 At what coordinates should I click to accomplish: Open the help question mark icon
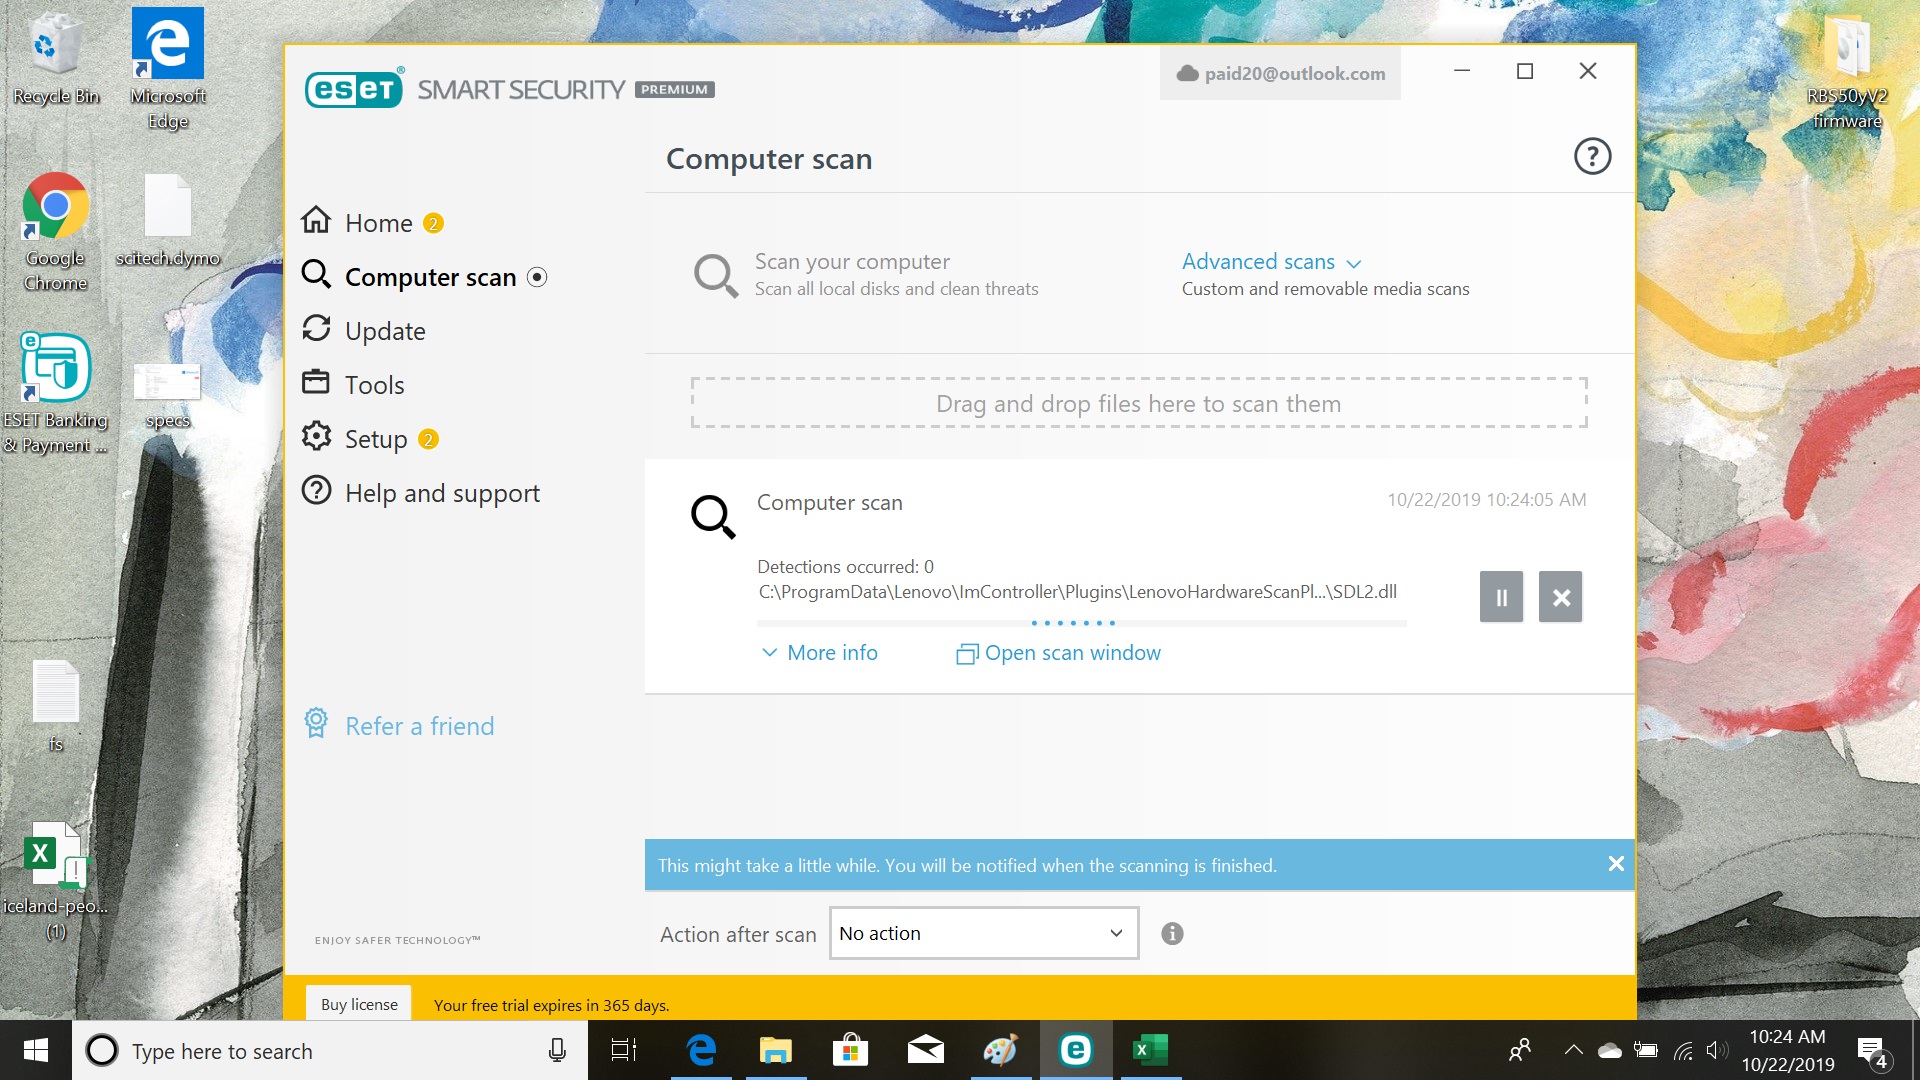pos(1592,156)
